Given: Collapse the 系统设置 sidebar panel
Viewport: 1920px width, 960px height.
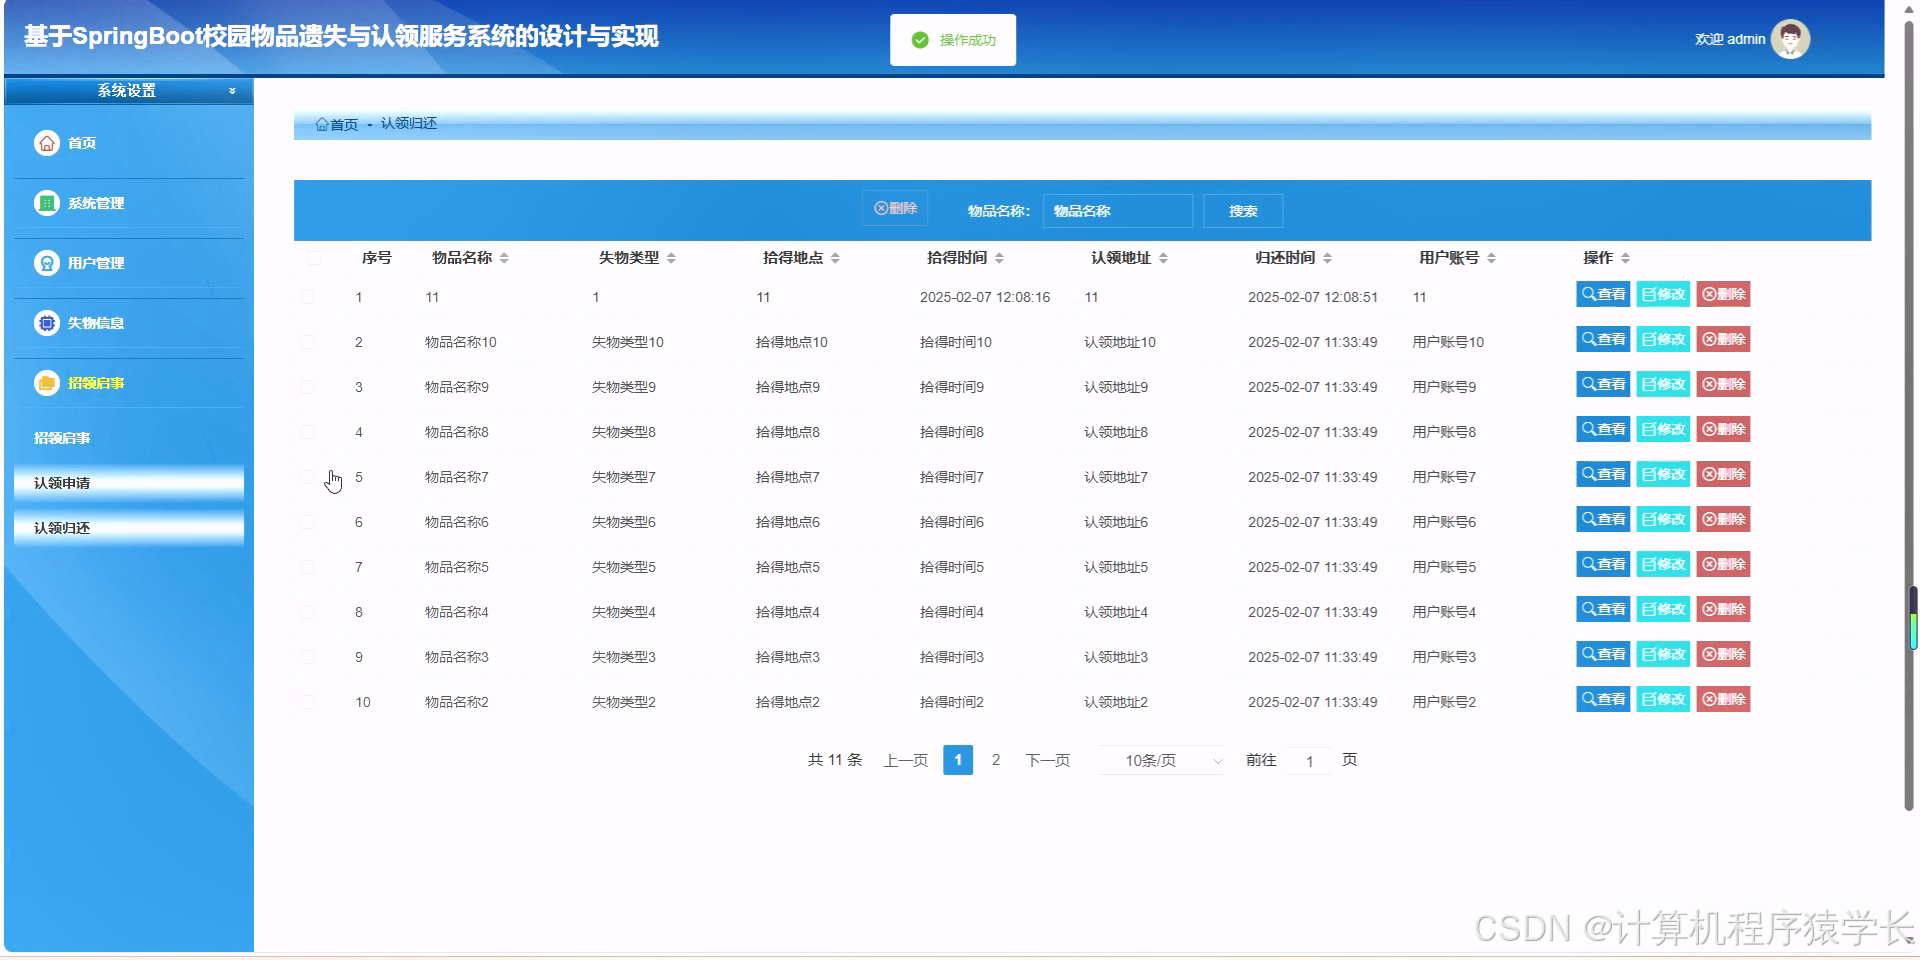Looking at the screenshot, I should 233,91.
